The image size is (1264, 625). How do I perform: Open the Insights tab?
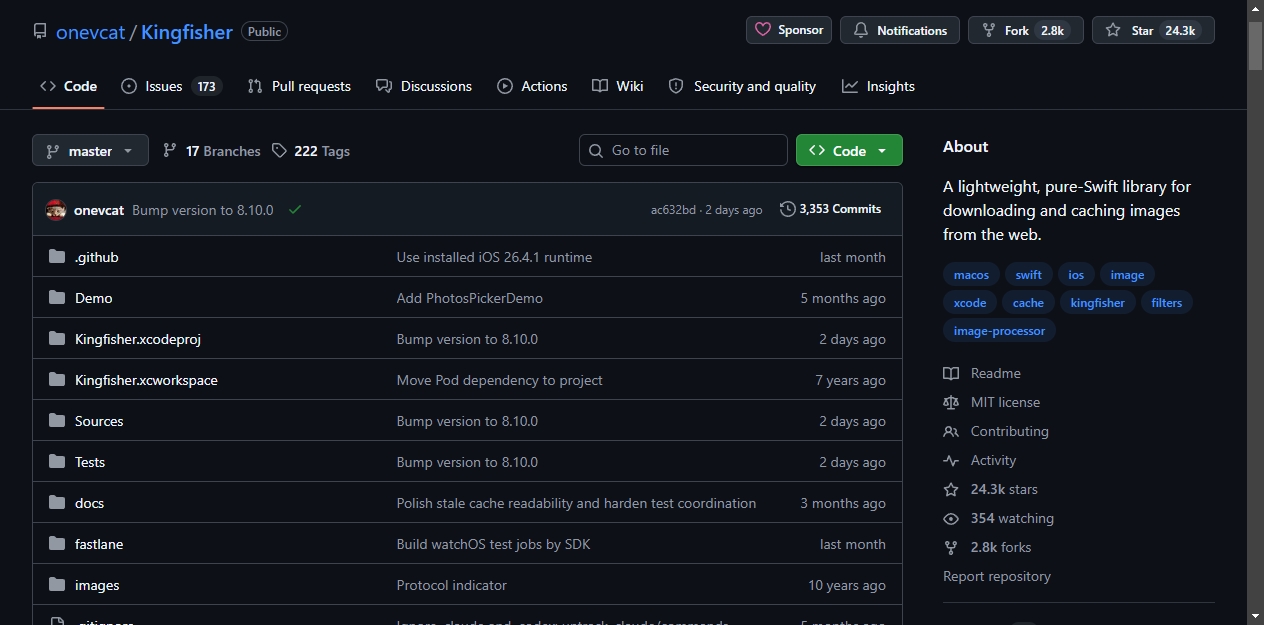pos(878,86)
